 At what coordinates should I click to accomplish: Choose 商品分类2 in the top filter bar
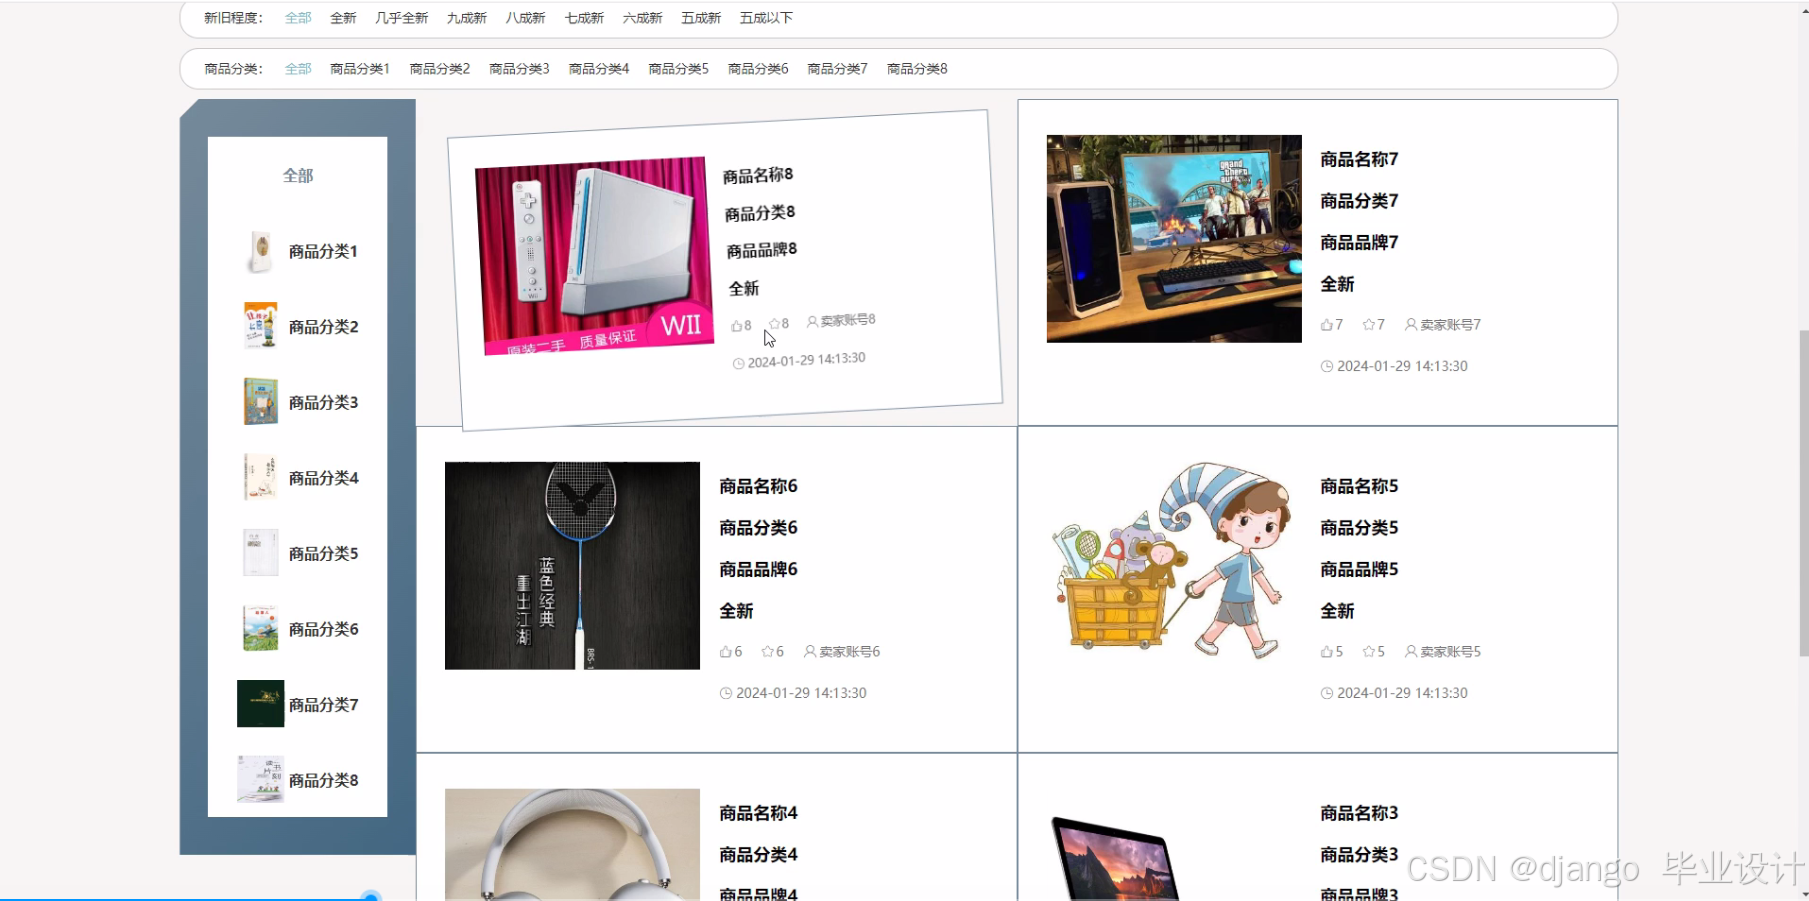coord(439,69)
